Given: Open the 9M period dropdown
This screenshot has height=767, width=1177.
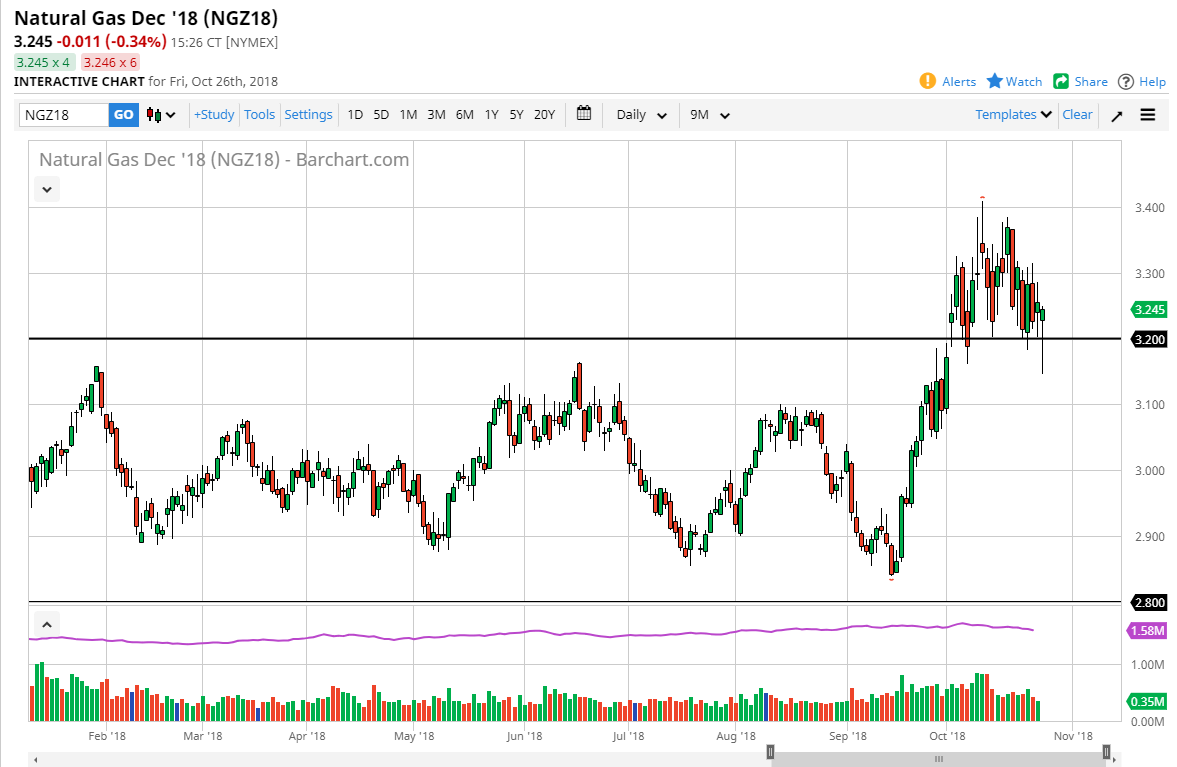Looking at the screenshot, I should tap(710, 115).
